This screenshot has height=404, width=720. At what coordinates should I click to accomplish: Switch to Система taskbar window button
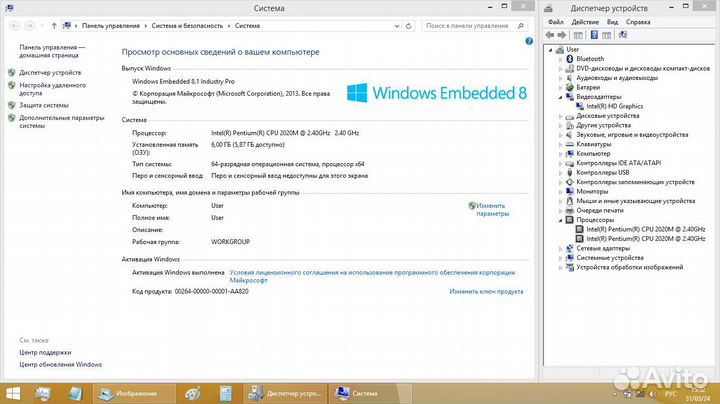[x=370, y=394]
